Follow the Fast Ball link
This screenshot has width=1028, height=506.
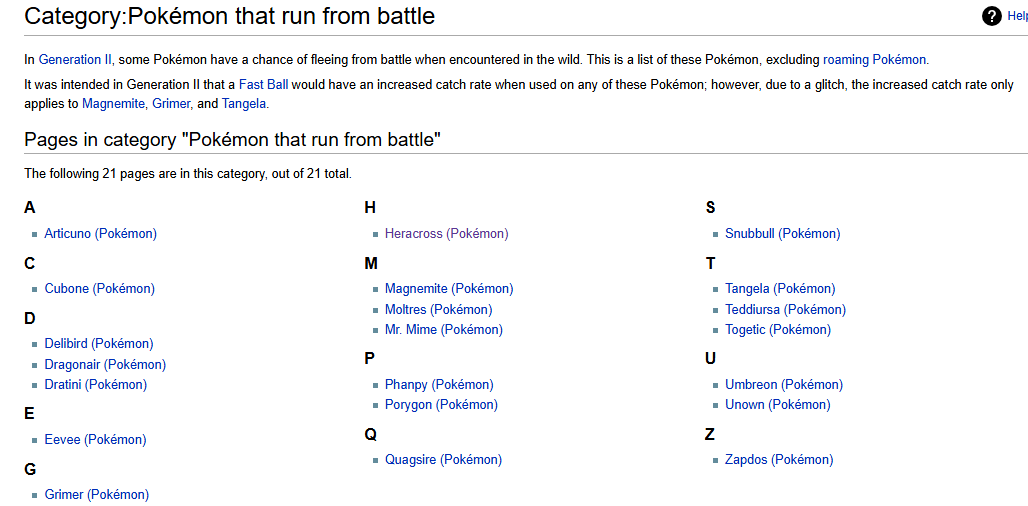[264, 85]
